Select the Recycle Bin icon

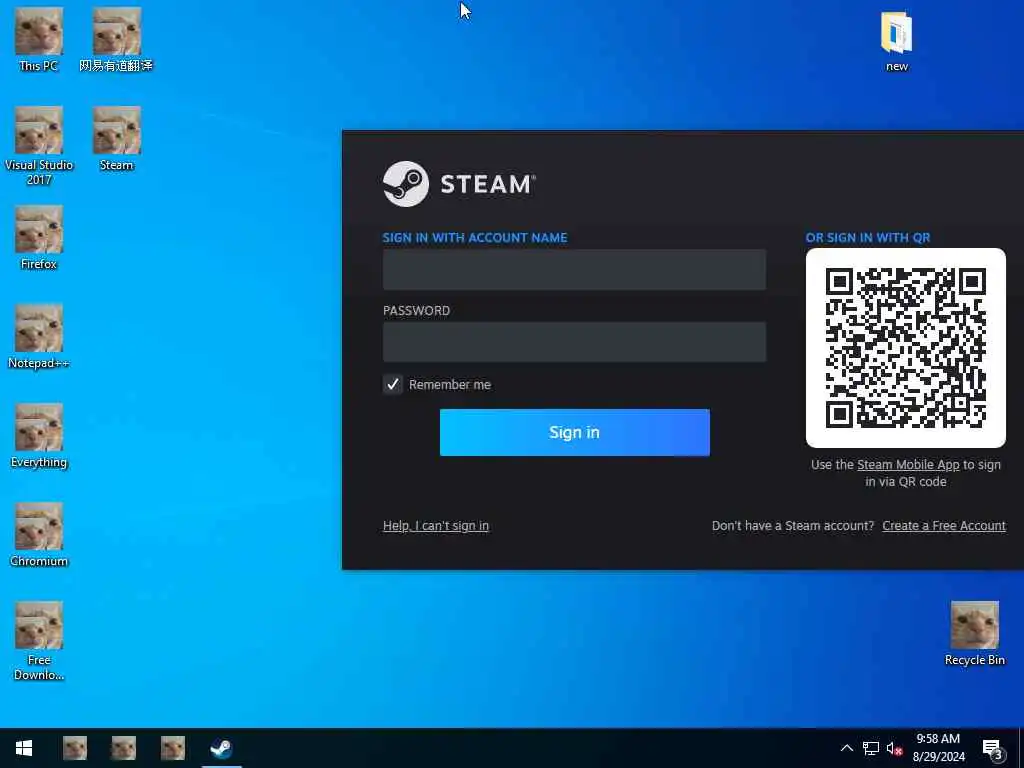(x=974, y=633)
